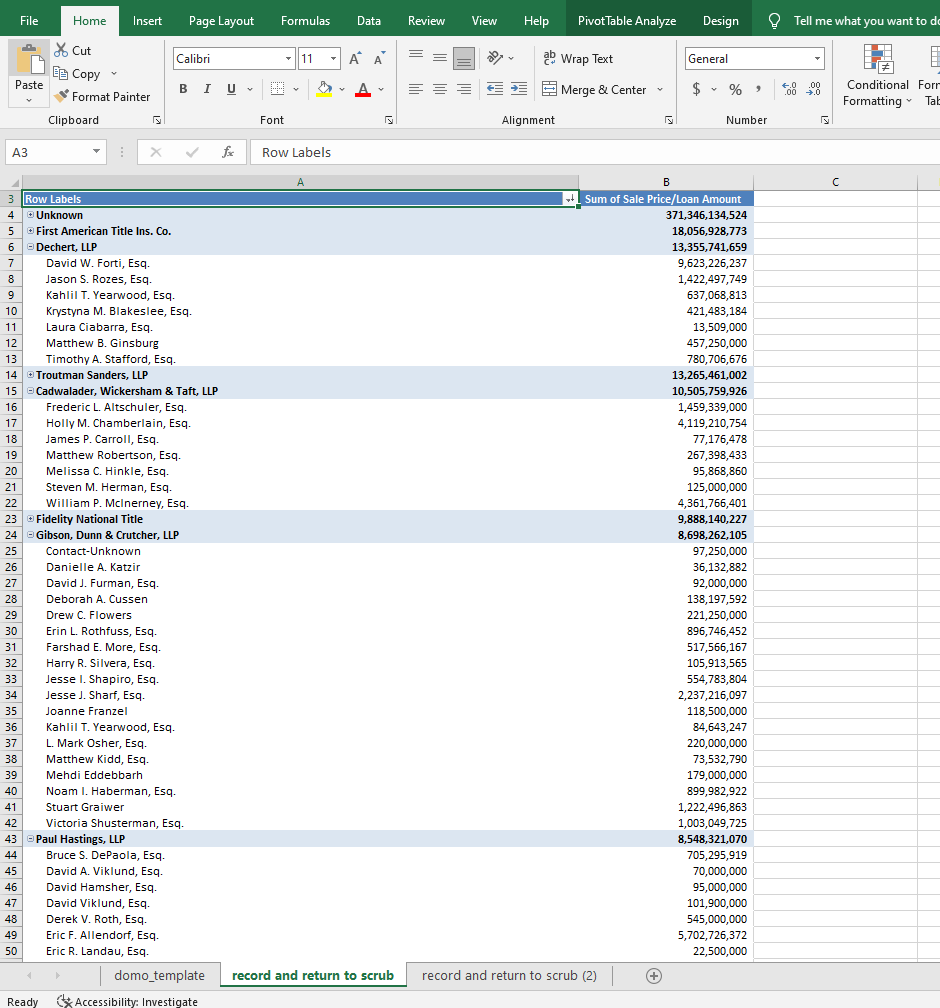
Task: Expand the Troutman Sanders, LLP group
Action: coord(30,375)
